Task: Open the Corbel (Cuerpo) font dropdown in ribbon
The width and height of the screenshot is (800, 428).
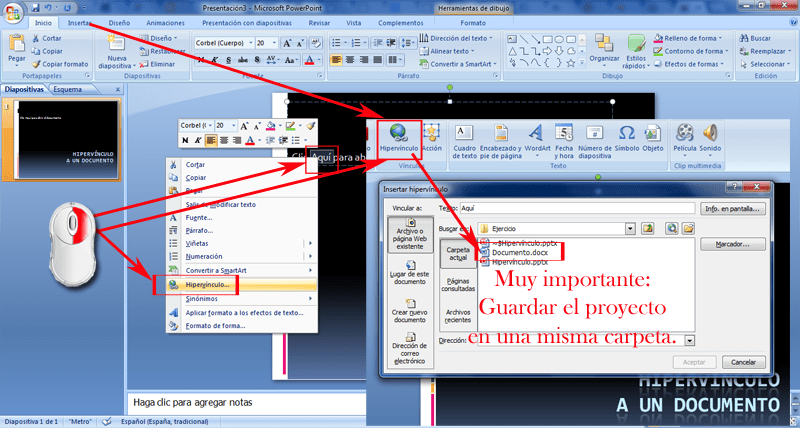Action: [251, 43]
